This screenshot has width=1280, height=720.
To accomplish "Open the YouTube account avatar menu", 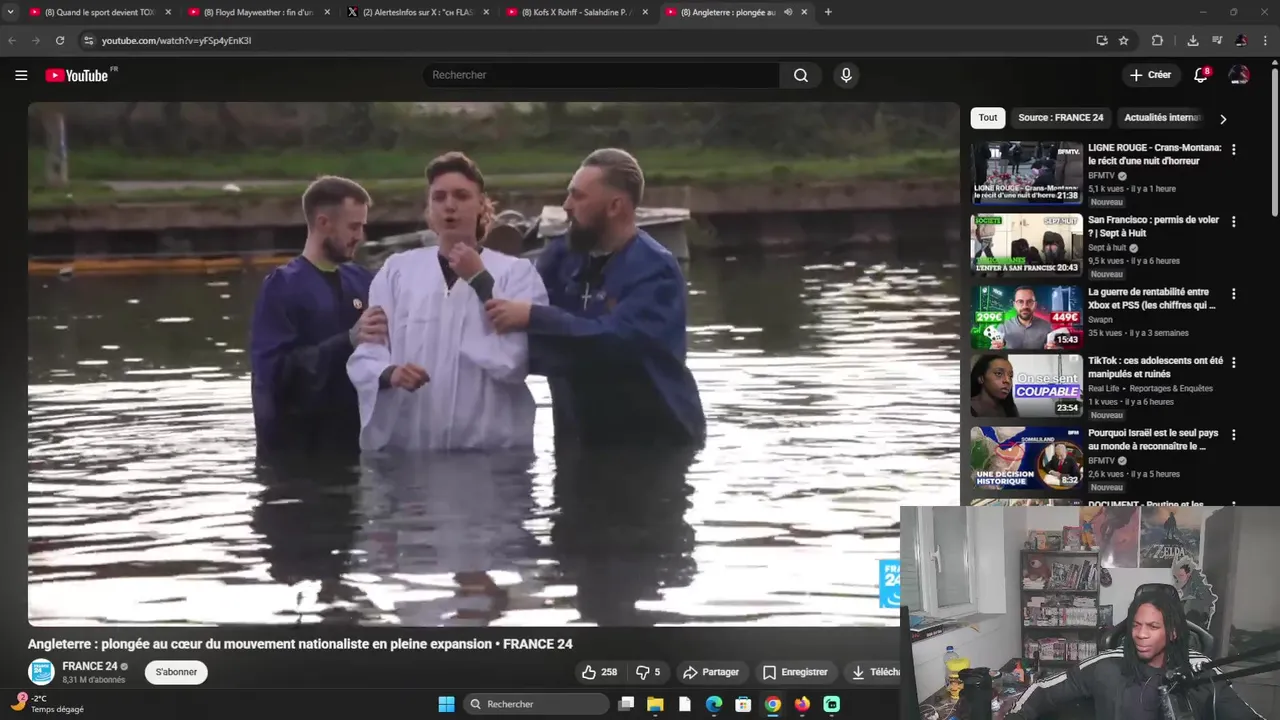I will tap(1239, 75).
